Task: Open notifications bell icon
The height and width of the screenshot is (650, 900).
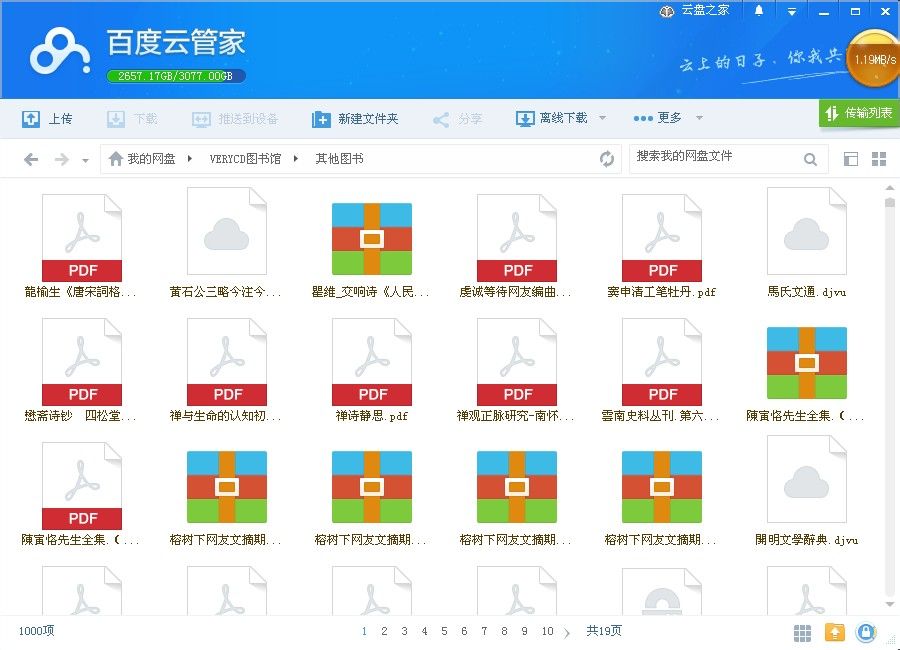Action: [x=758, y=10]
